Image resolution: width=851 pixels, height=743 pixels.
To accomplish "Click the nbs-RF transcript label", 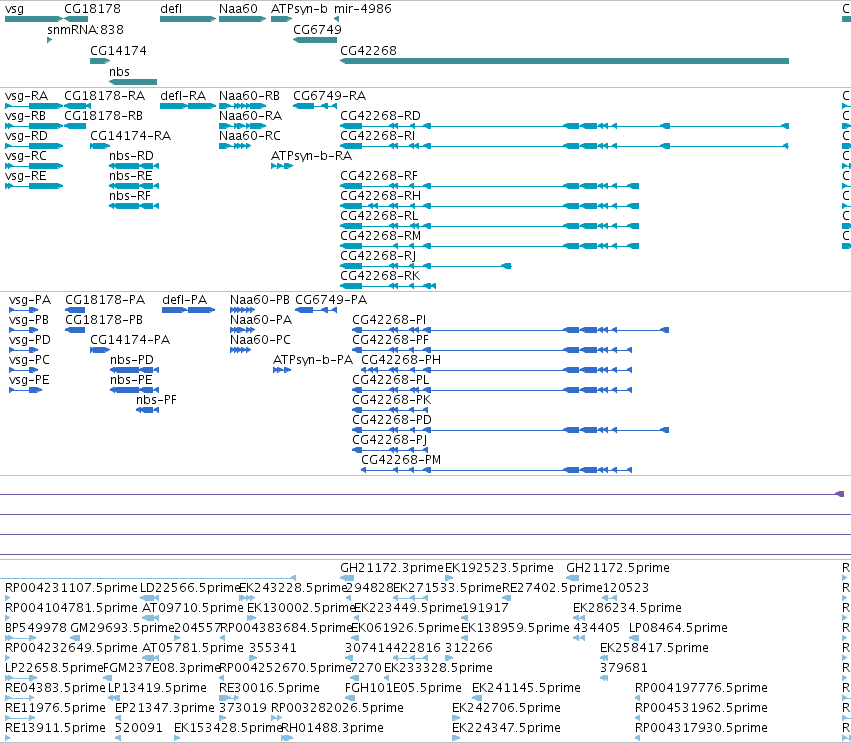I will click(130, 196).
